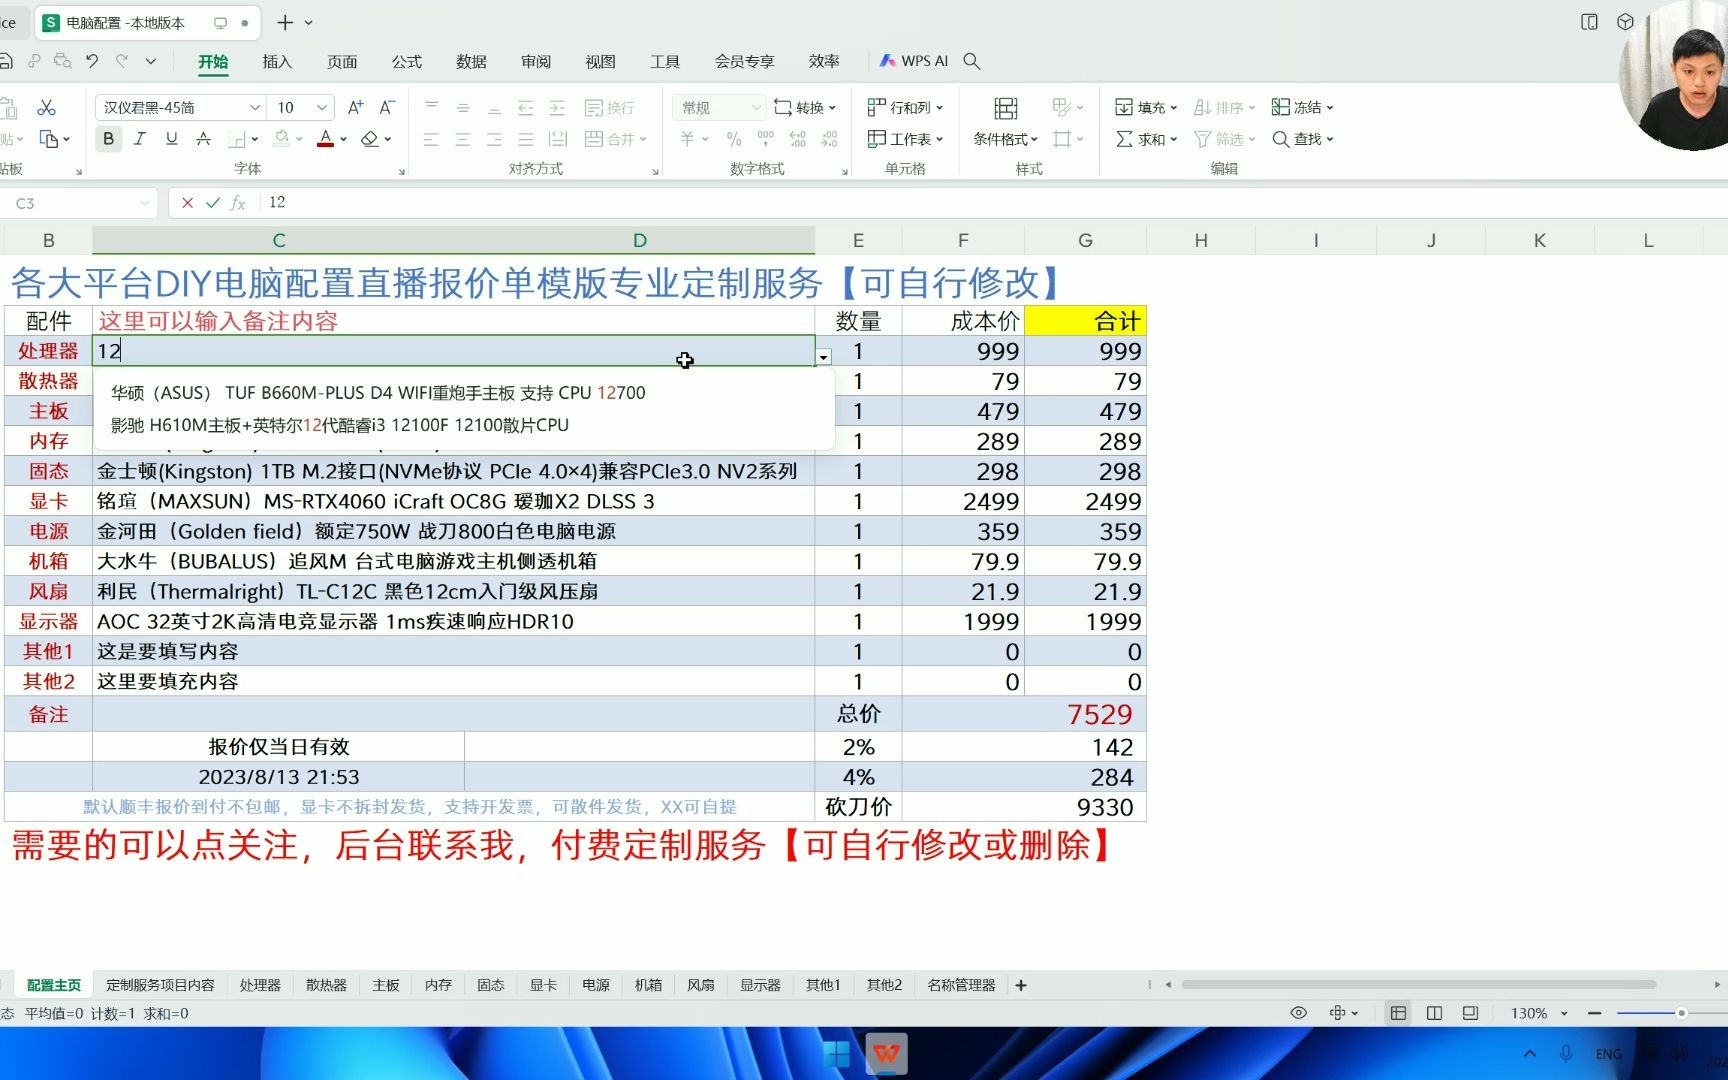Open the Data ribbon tab
The width and height of the screenshot is (1728, 1080).
coord(471,61)
